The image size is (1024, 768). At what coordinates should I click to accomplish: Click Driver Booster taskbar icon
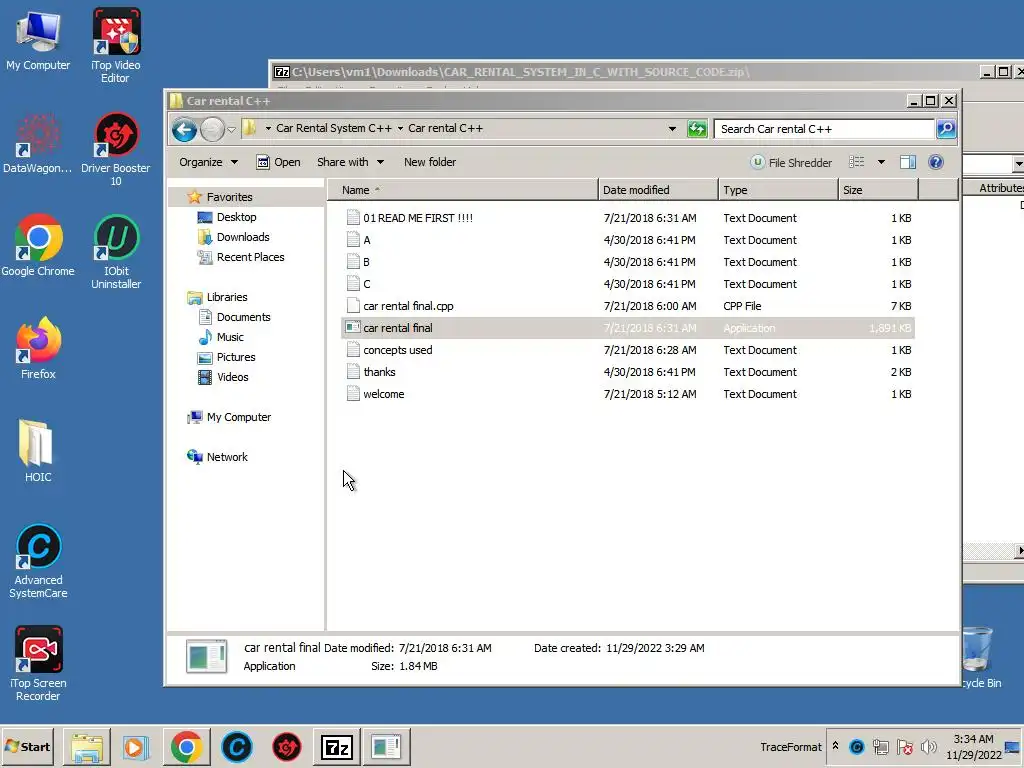tap(286, 747)
